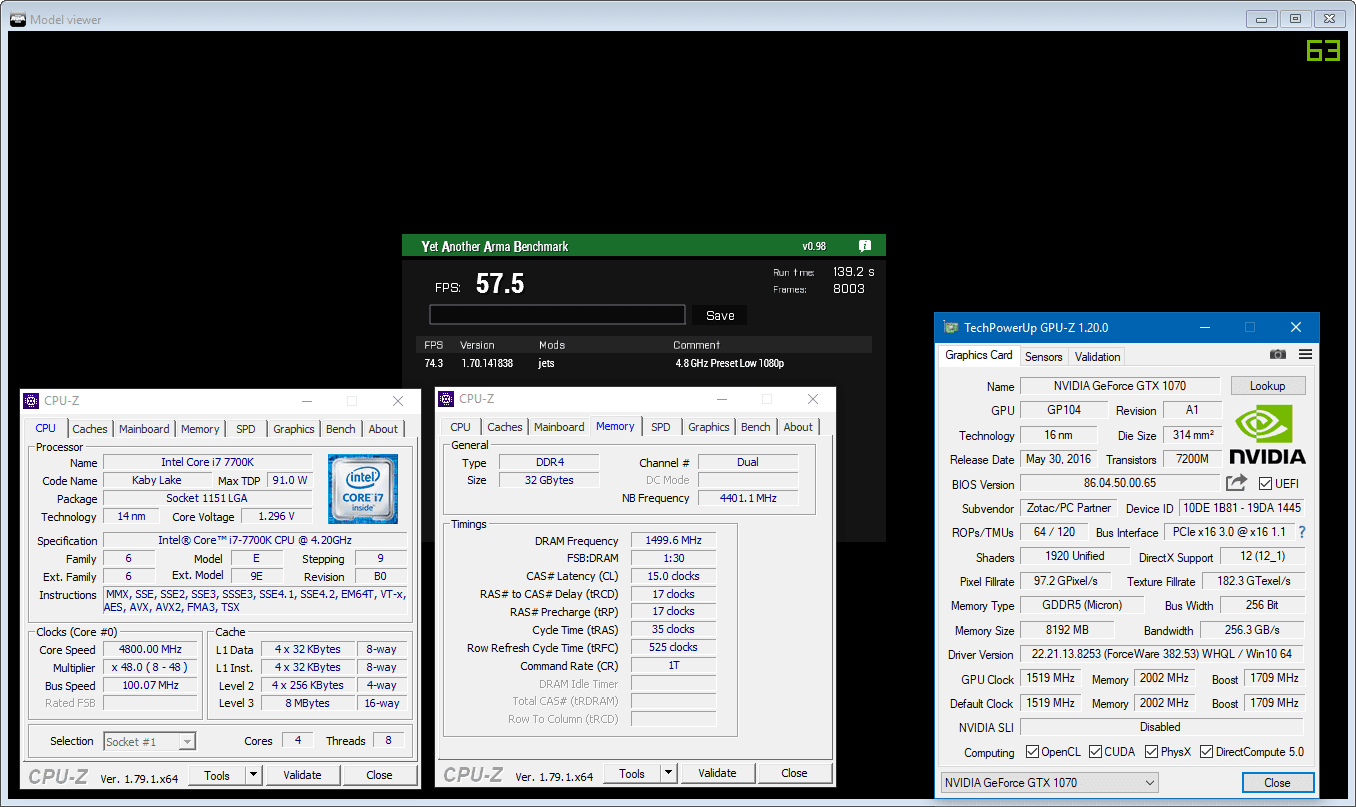This screenshot has width=1356, height=807.
Task: Click the GPU-Z title bar app icon
Action: pos(950,327)
